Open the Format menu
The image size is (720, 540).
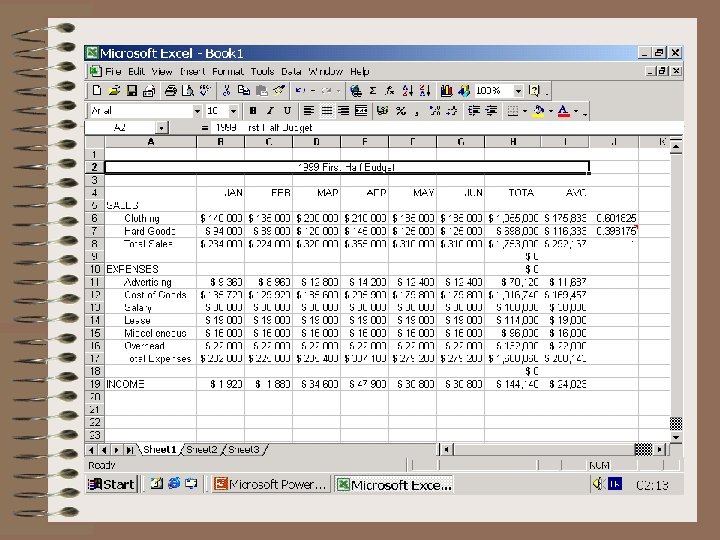(x=228, y=71)
